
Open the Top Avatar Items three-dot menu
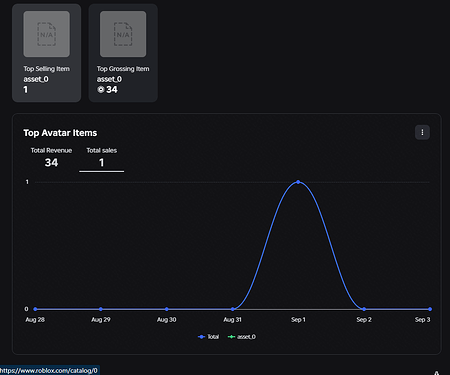pyautogui.click(x=422, y=132)
